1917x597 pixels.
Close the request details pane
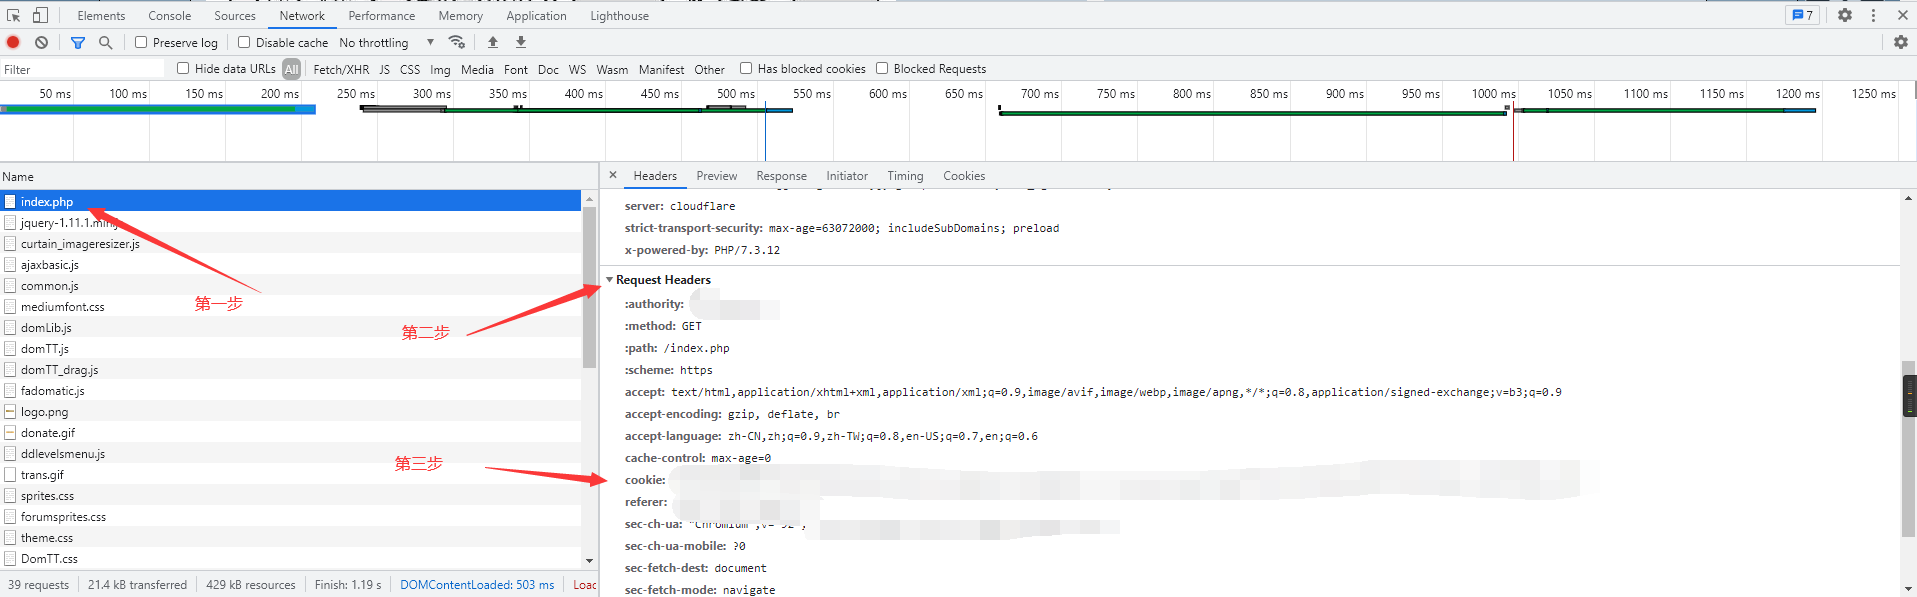tap(613, 175)
